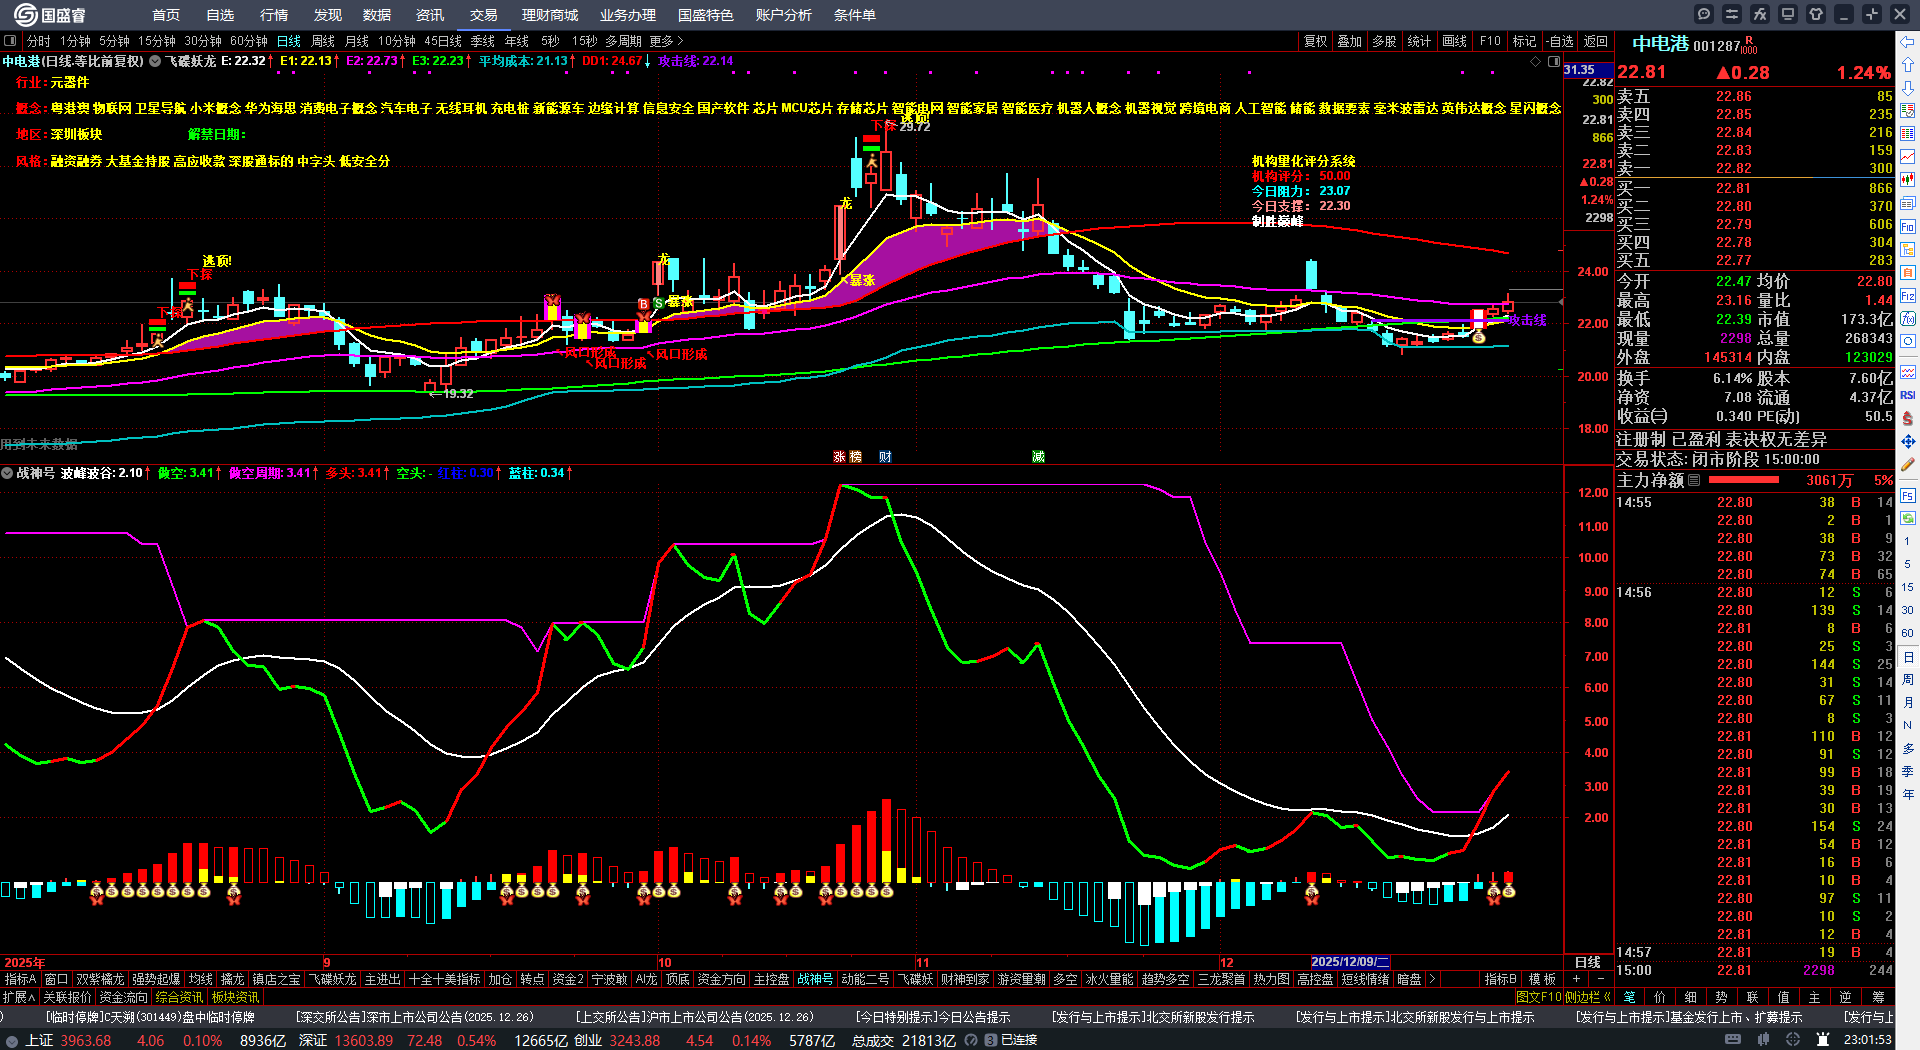The width and height of the screenshot is (1920, 1050).
Task: Open the fx formula manager icon
Action: [1760, 14]
